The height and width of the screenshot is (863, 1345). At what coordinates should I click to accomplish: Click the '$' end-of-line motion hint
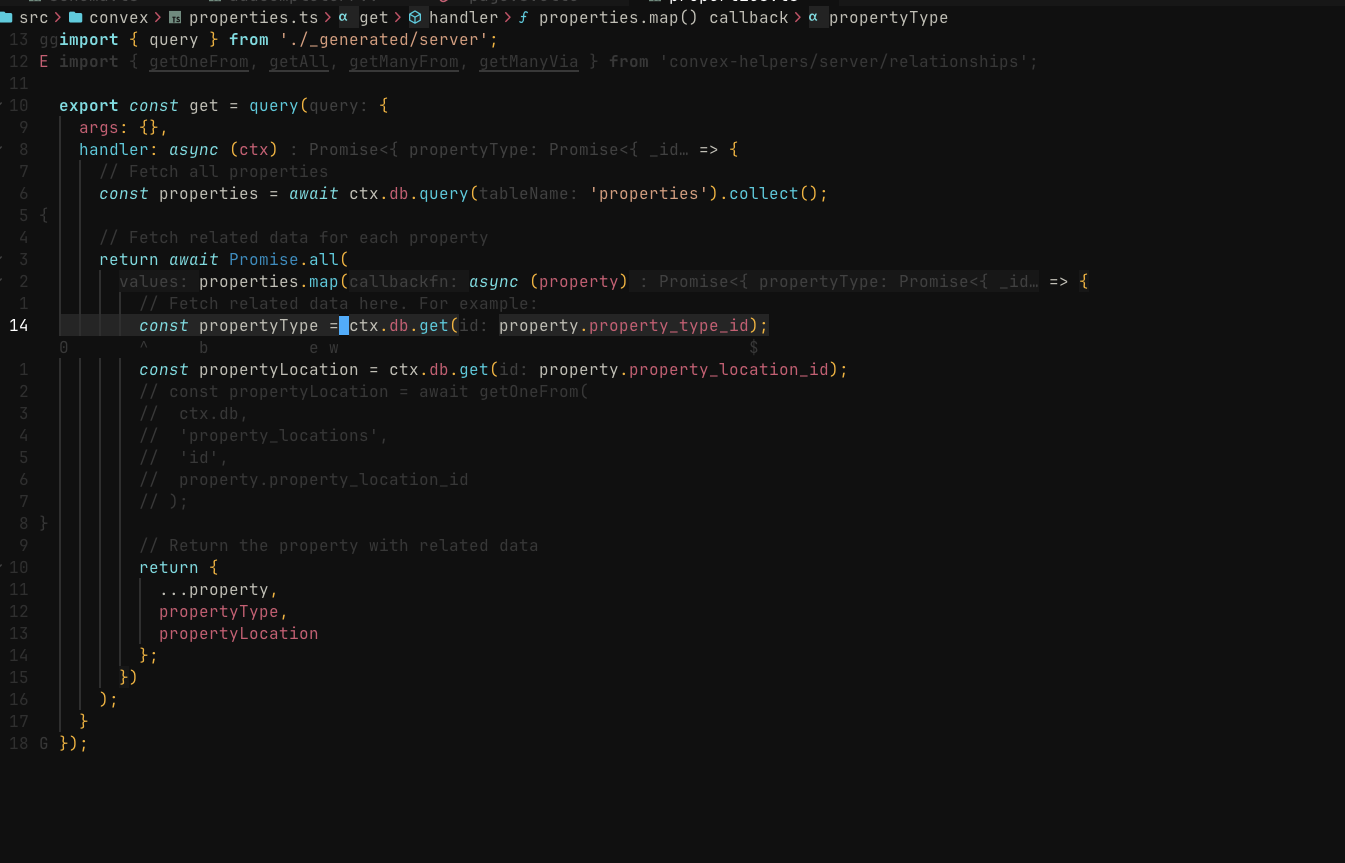tap(754, 348)
